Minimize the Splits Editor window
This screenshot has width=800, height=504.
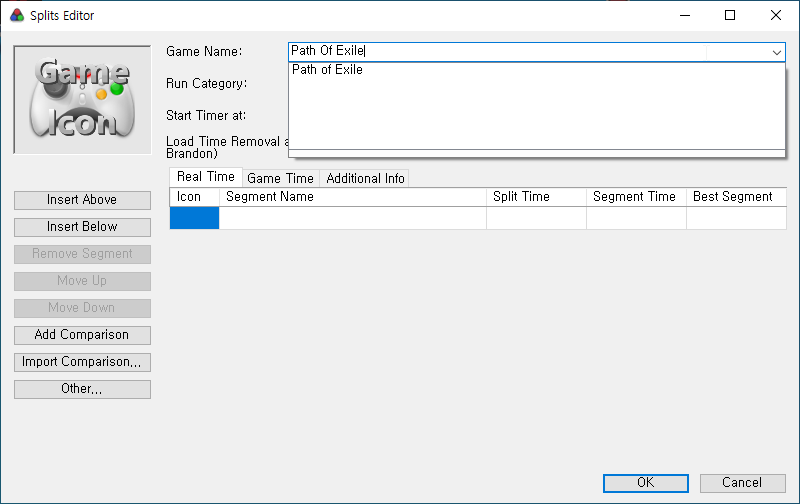click(x=685, y=15)
